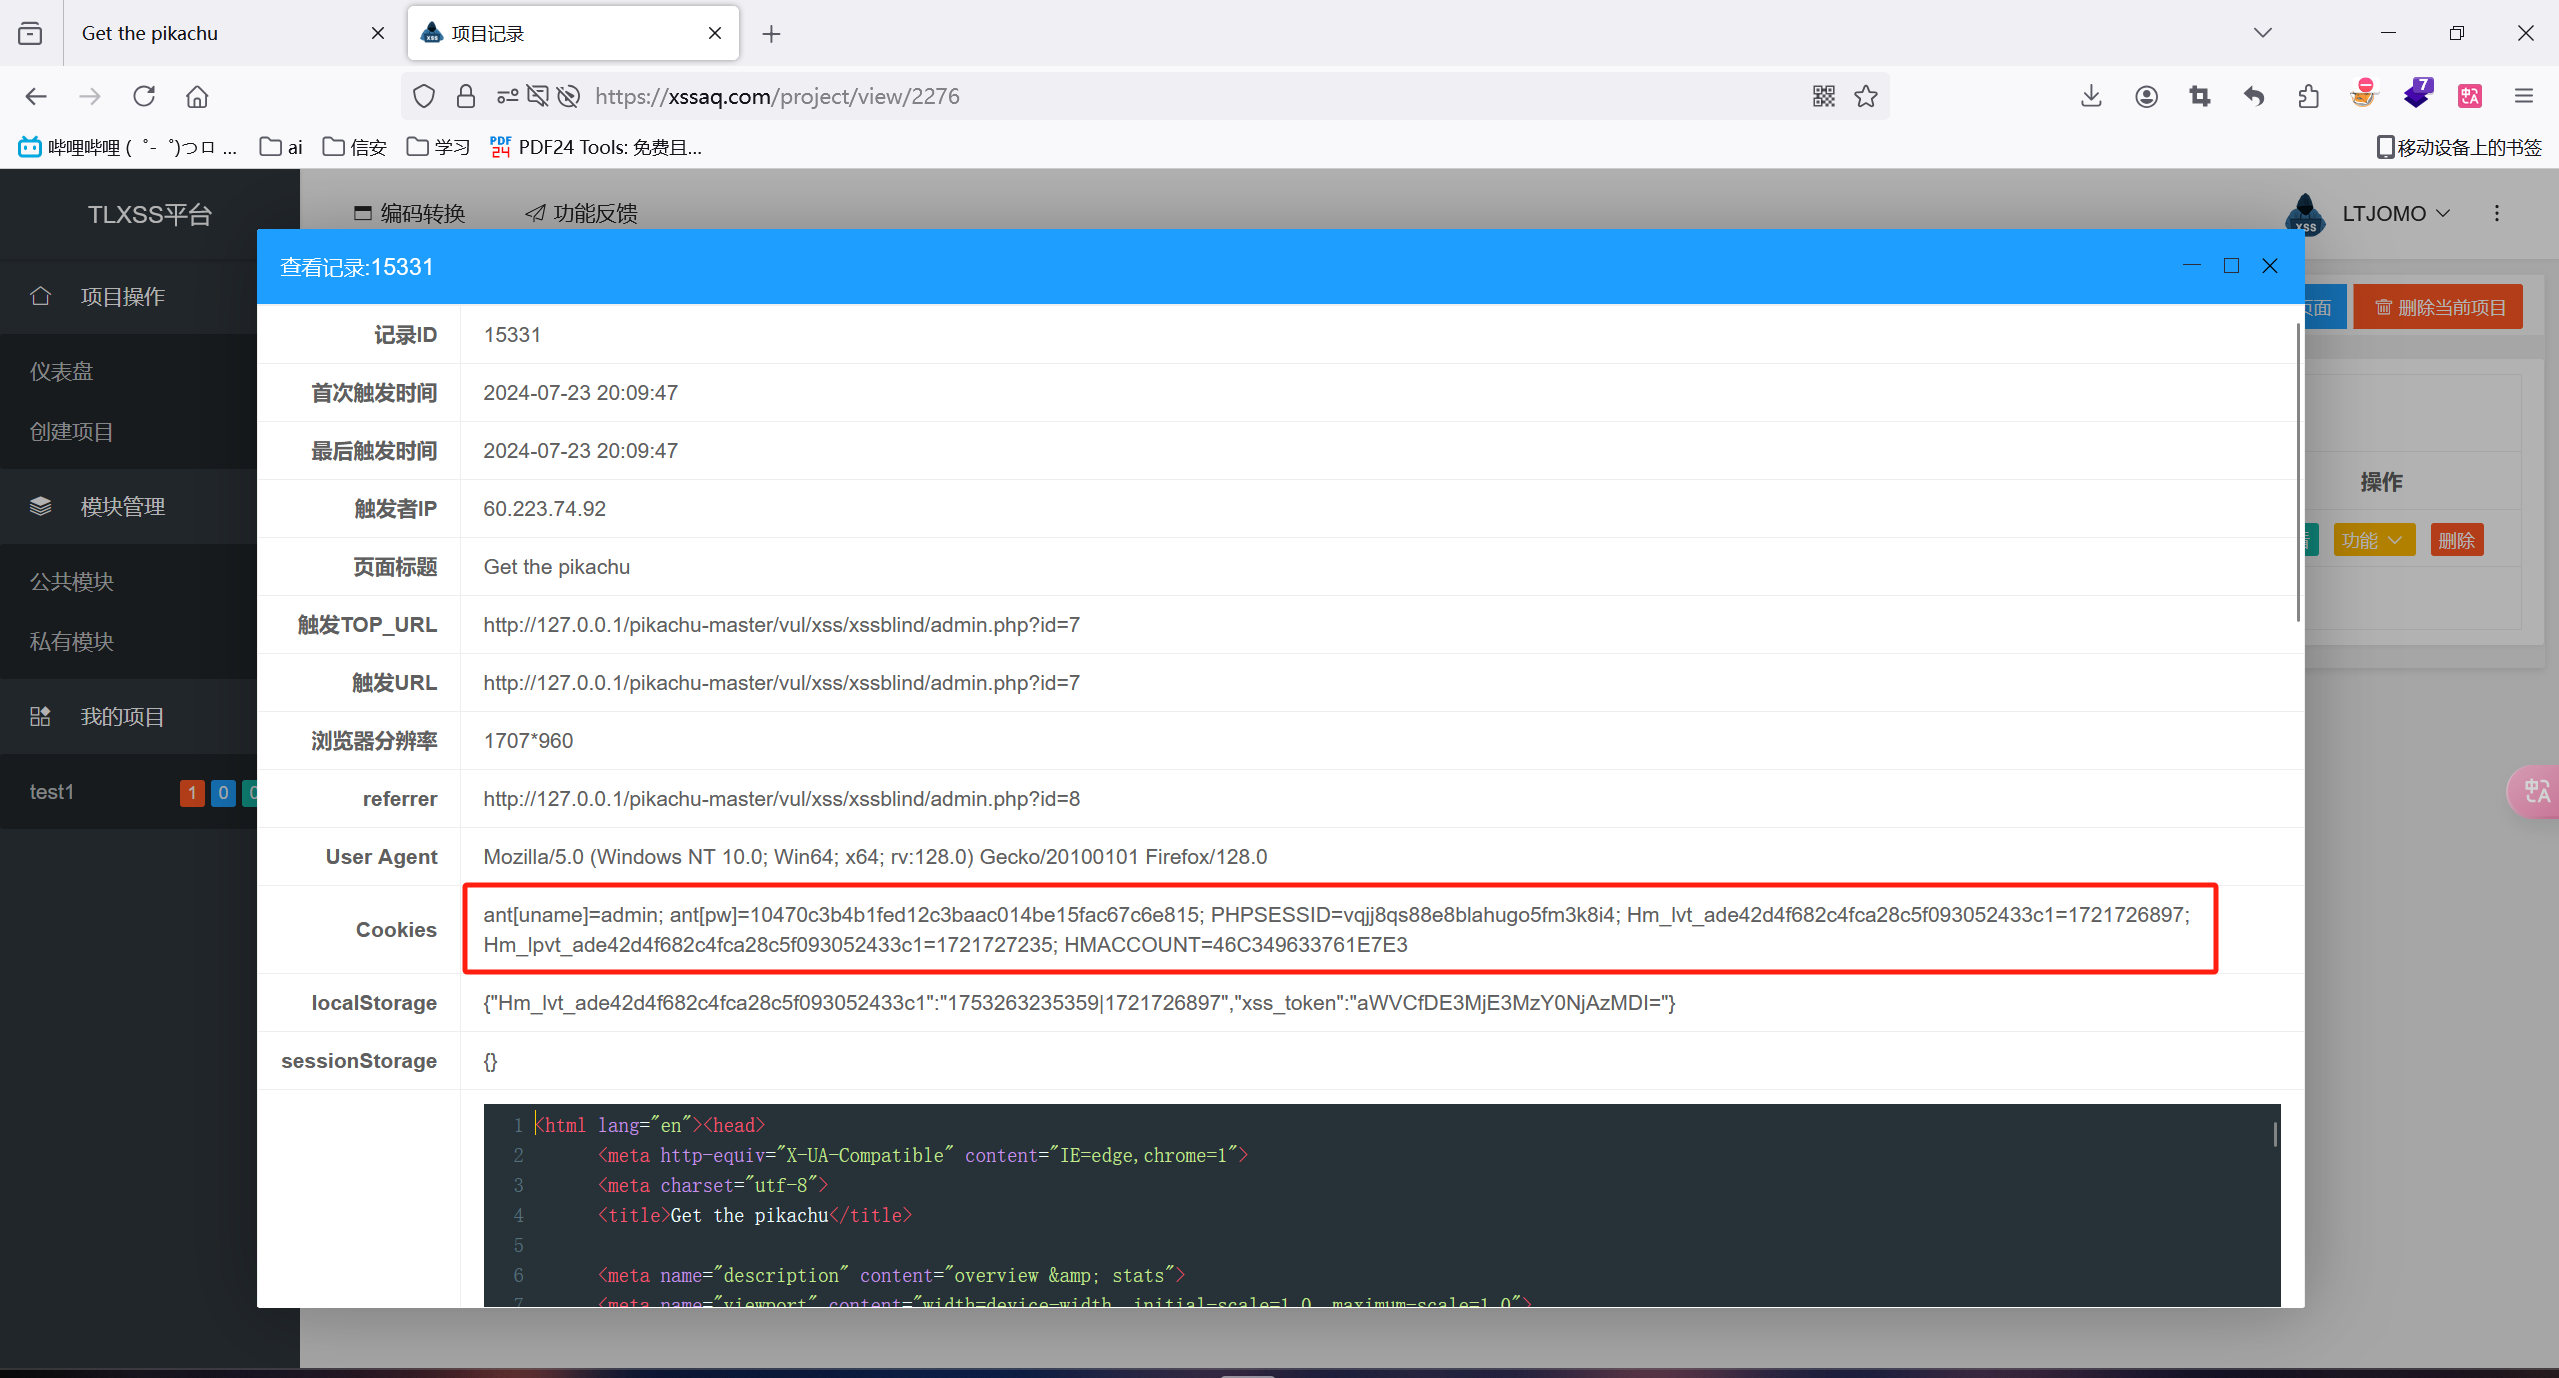
Task: Open the test1 project entry
Action: [x=52, y=792]
